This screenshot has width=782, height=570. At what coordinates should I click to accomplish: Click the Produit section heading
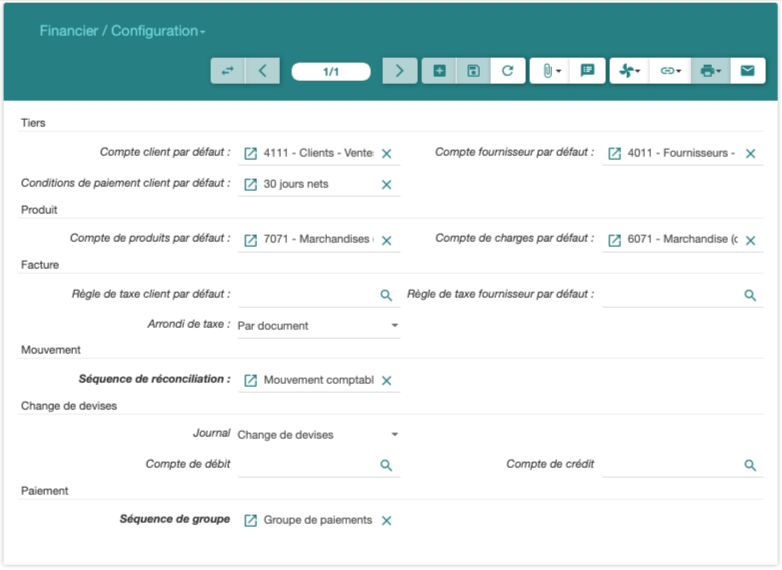pos(39,210)
